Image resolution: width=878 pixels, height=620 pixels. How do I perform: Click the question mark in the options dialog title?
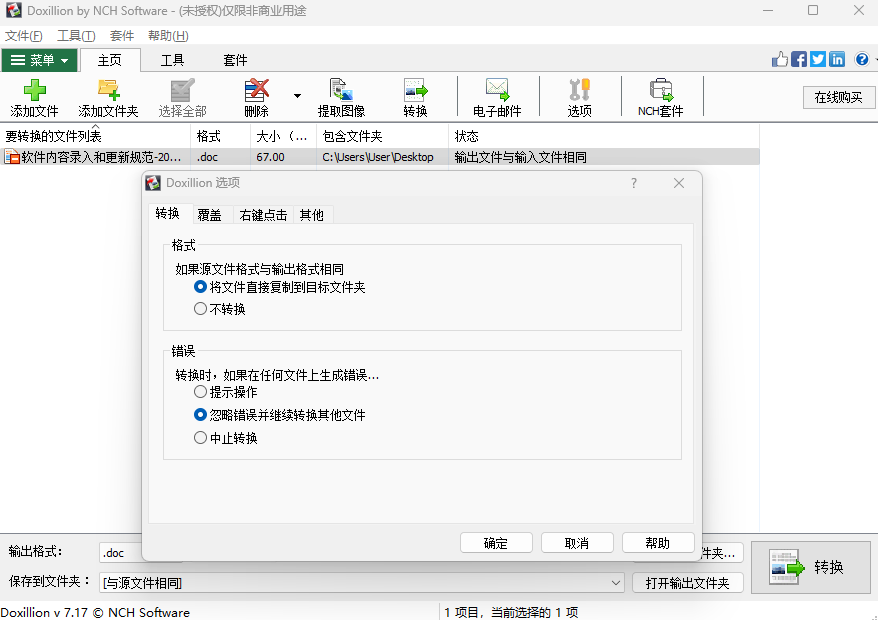[x=634, y=183]
